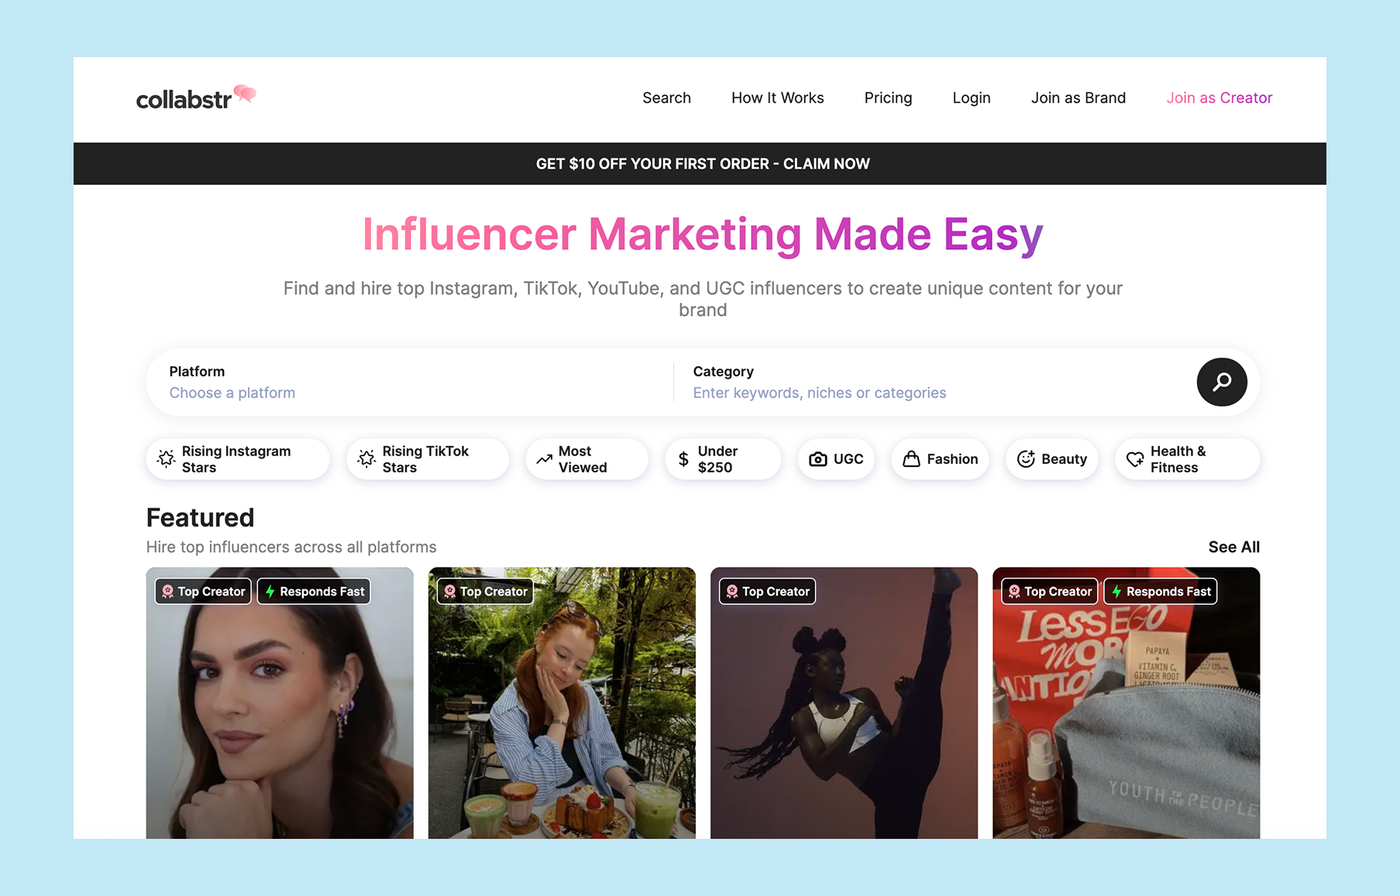Open the Platform chooser dropdown

410,382
